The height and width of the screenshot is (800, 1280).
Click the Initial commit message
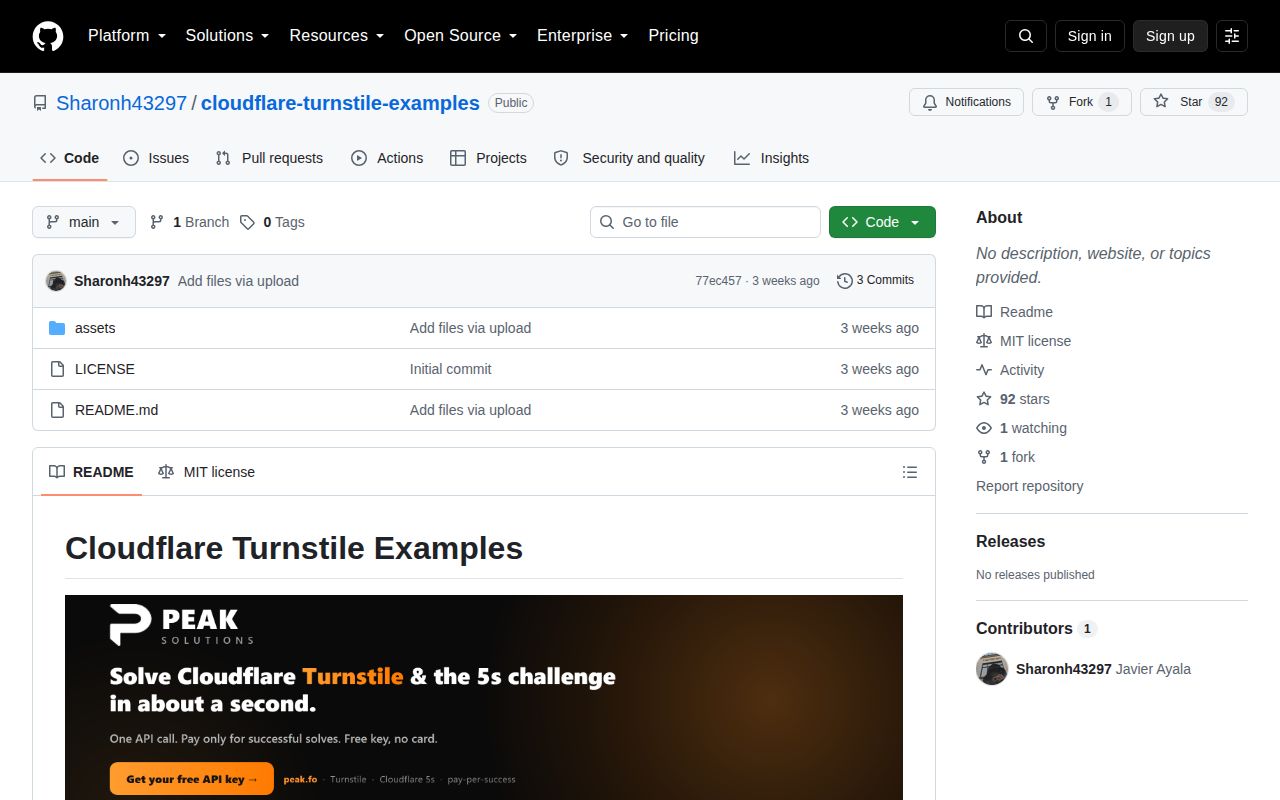click(450, 369)
